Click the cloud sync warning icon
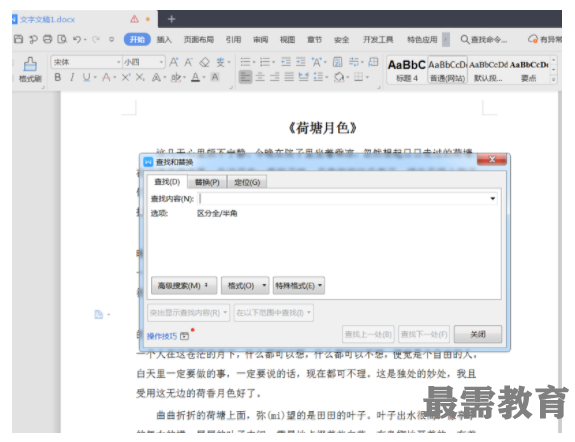This screenshot has width=575, height=442. coord(532,39)
